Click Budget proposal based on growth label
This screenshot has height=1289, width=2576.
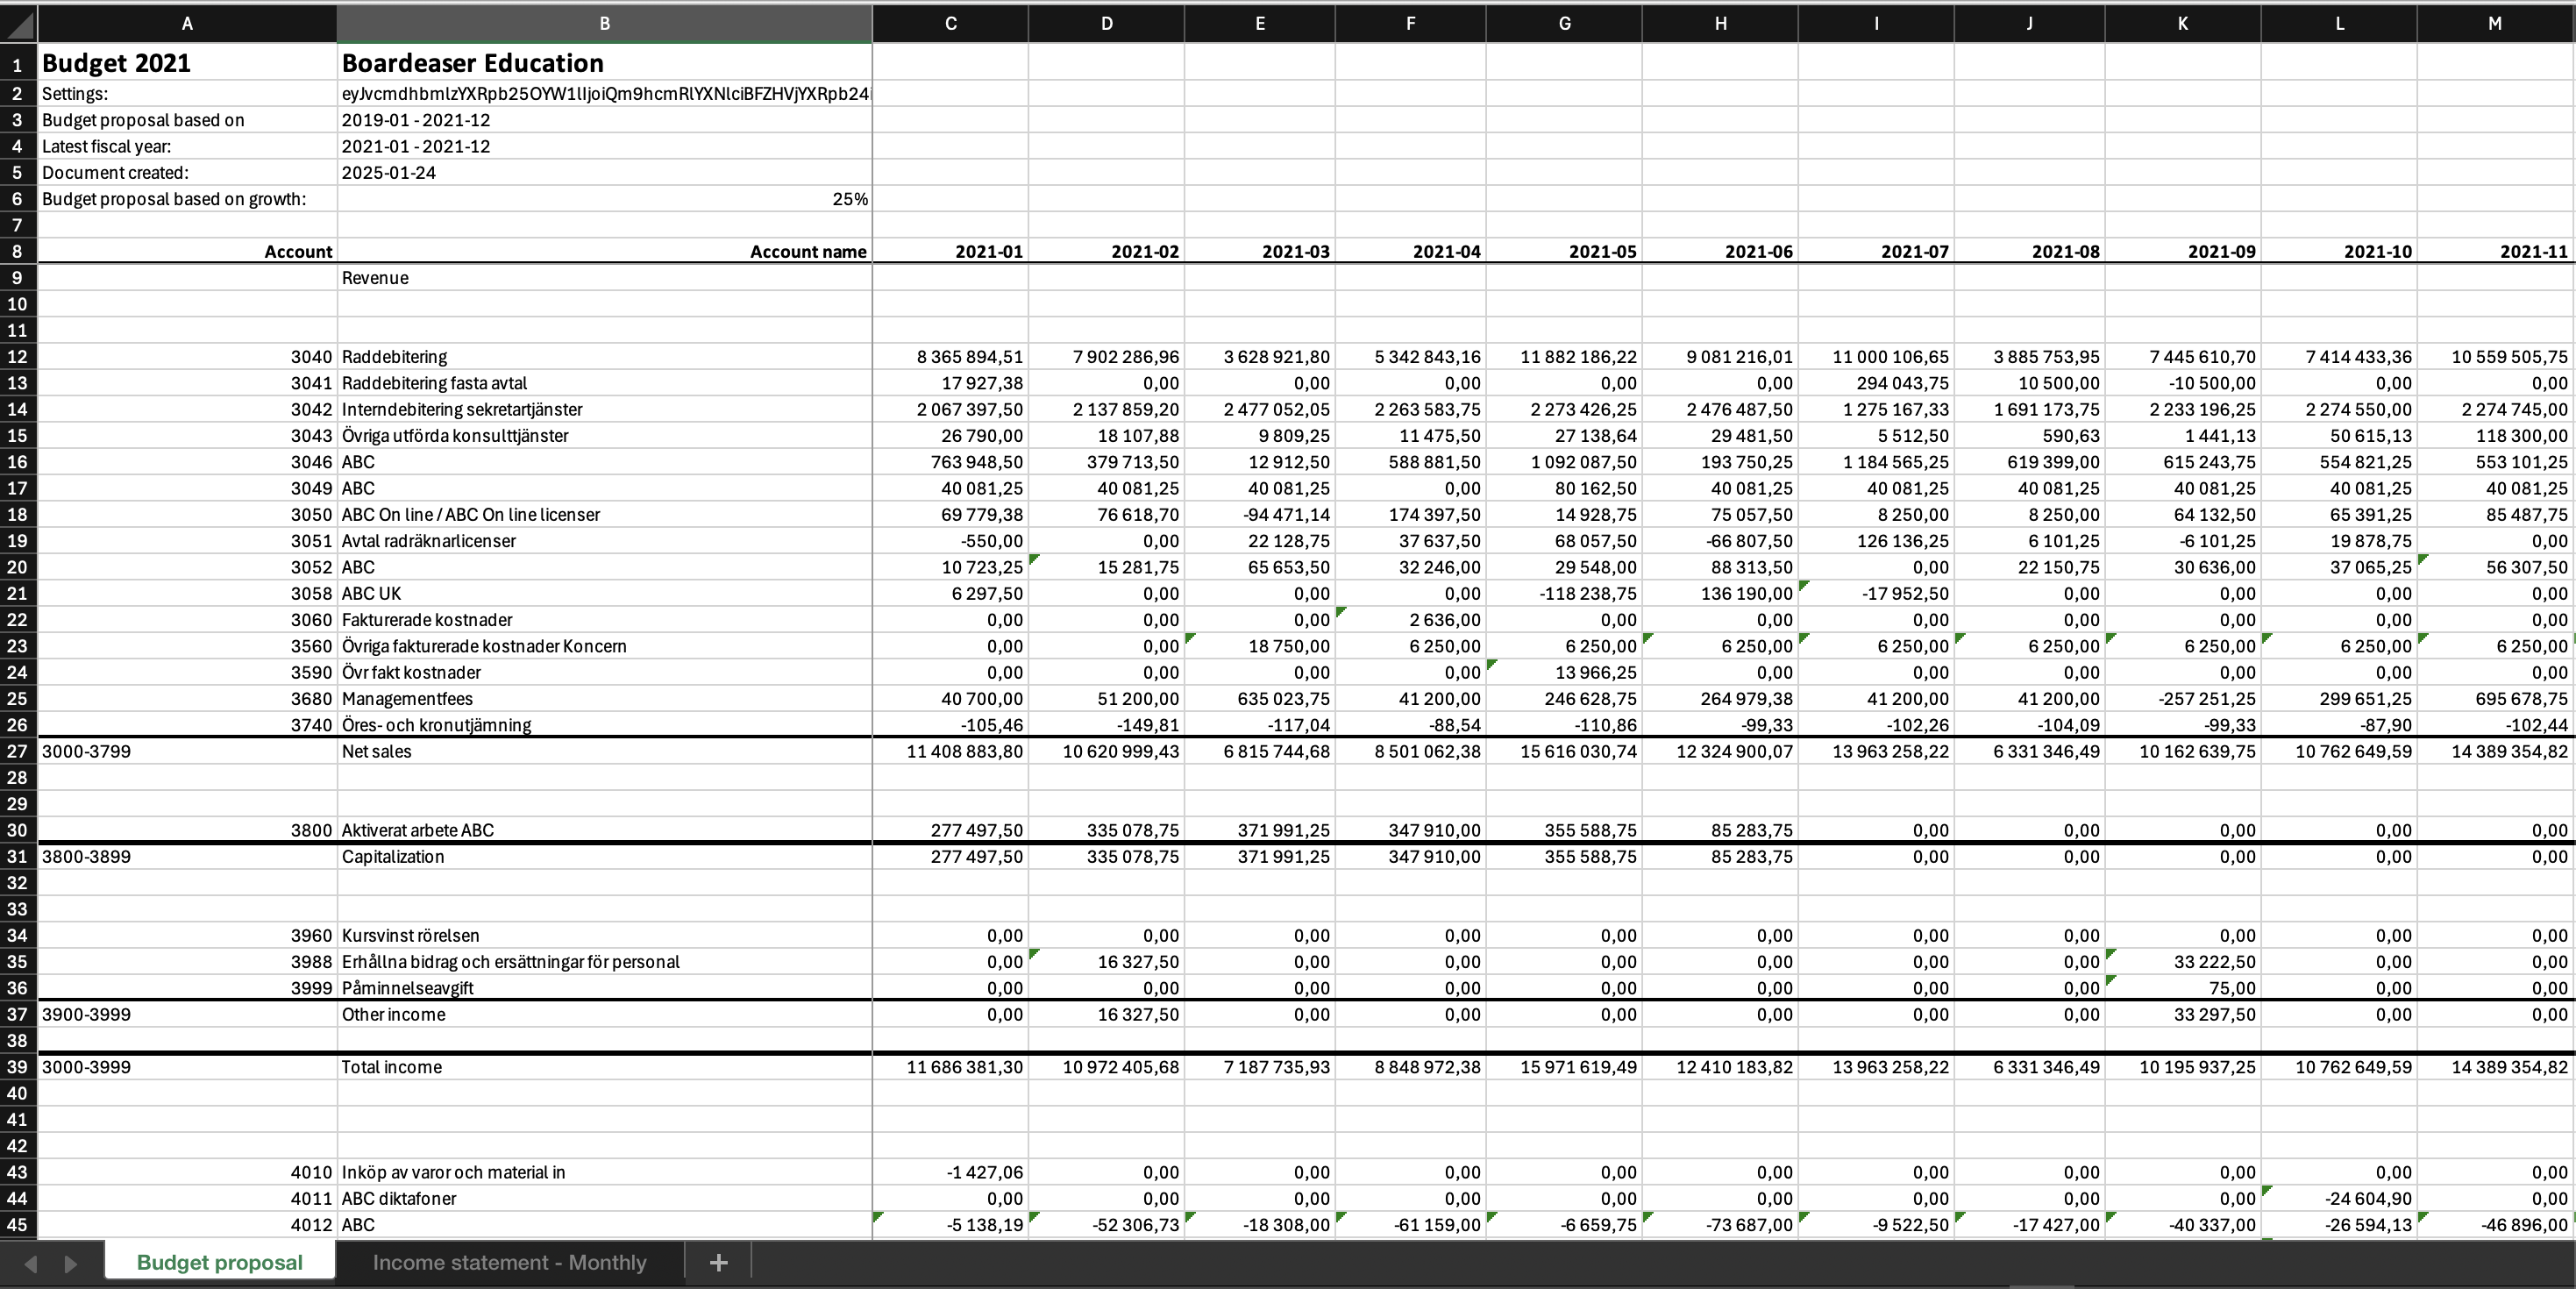[187, 199]
